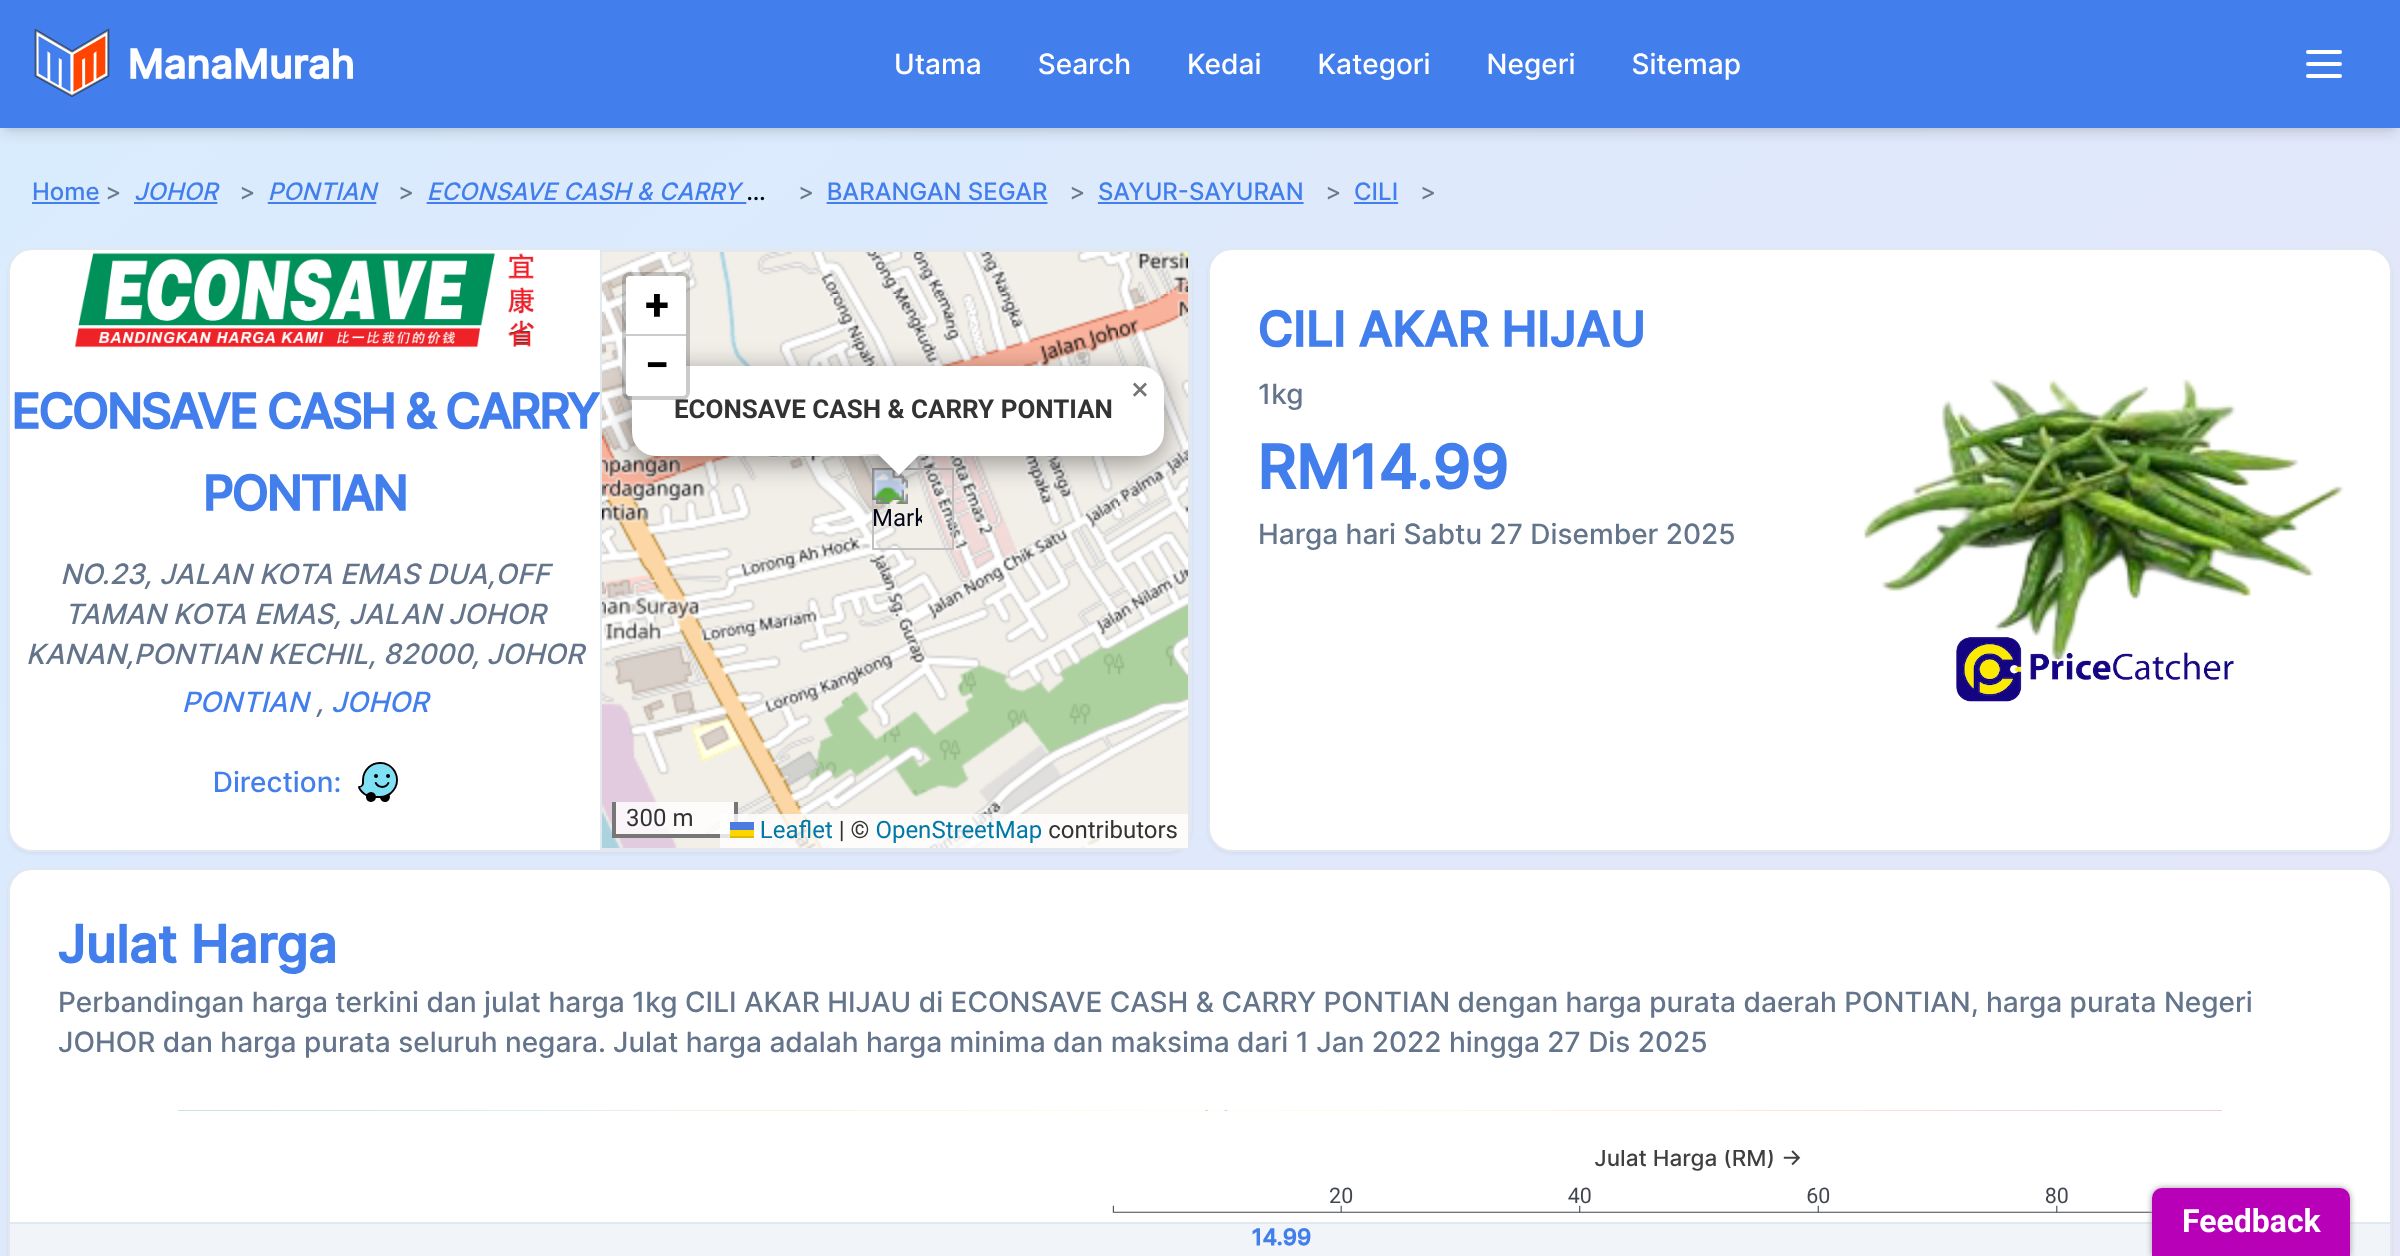Close the map popup
The width and height of the screenshot is (2400, 1256).
pos(1139,390)
